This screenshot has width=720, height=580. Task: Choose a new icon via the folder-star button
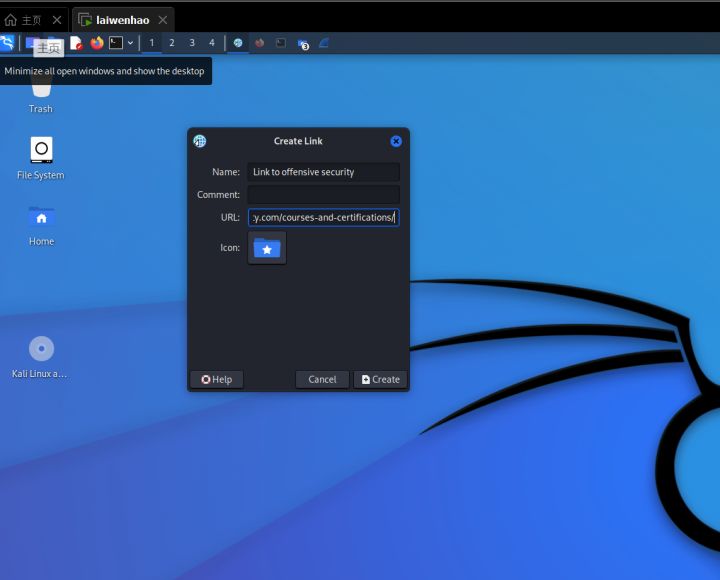(267, 248)
